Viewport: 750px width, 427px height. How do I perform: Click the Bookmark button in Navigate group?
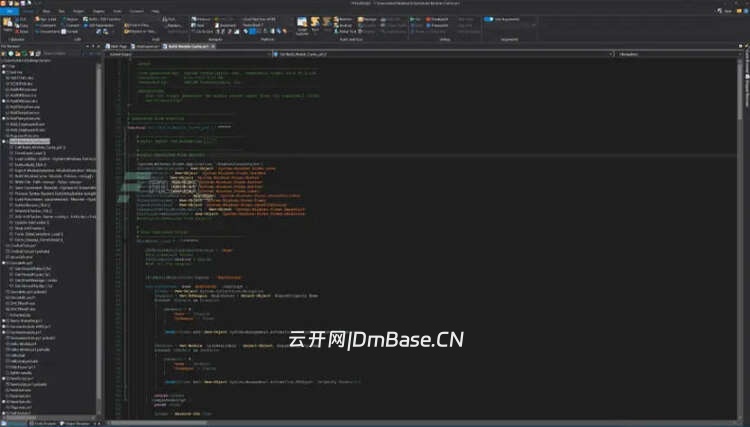[225, 25]
